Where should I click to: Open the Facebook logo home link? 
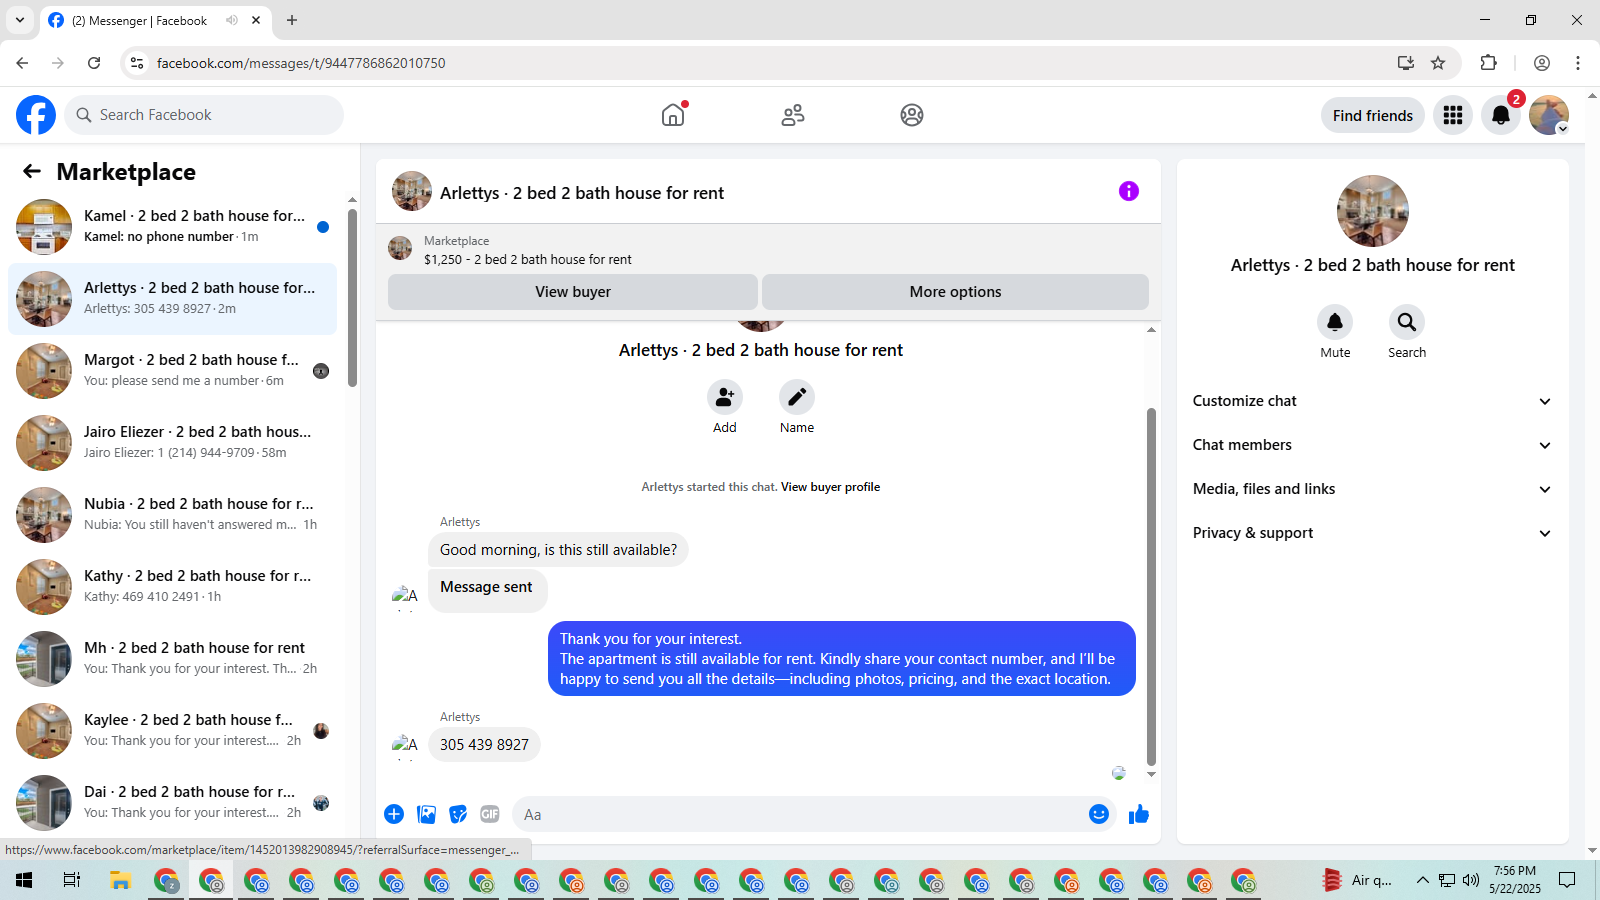point(36,115)
